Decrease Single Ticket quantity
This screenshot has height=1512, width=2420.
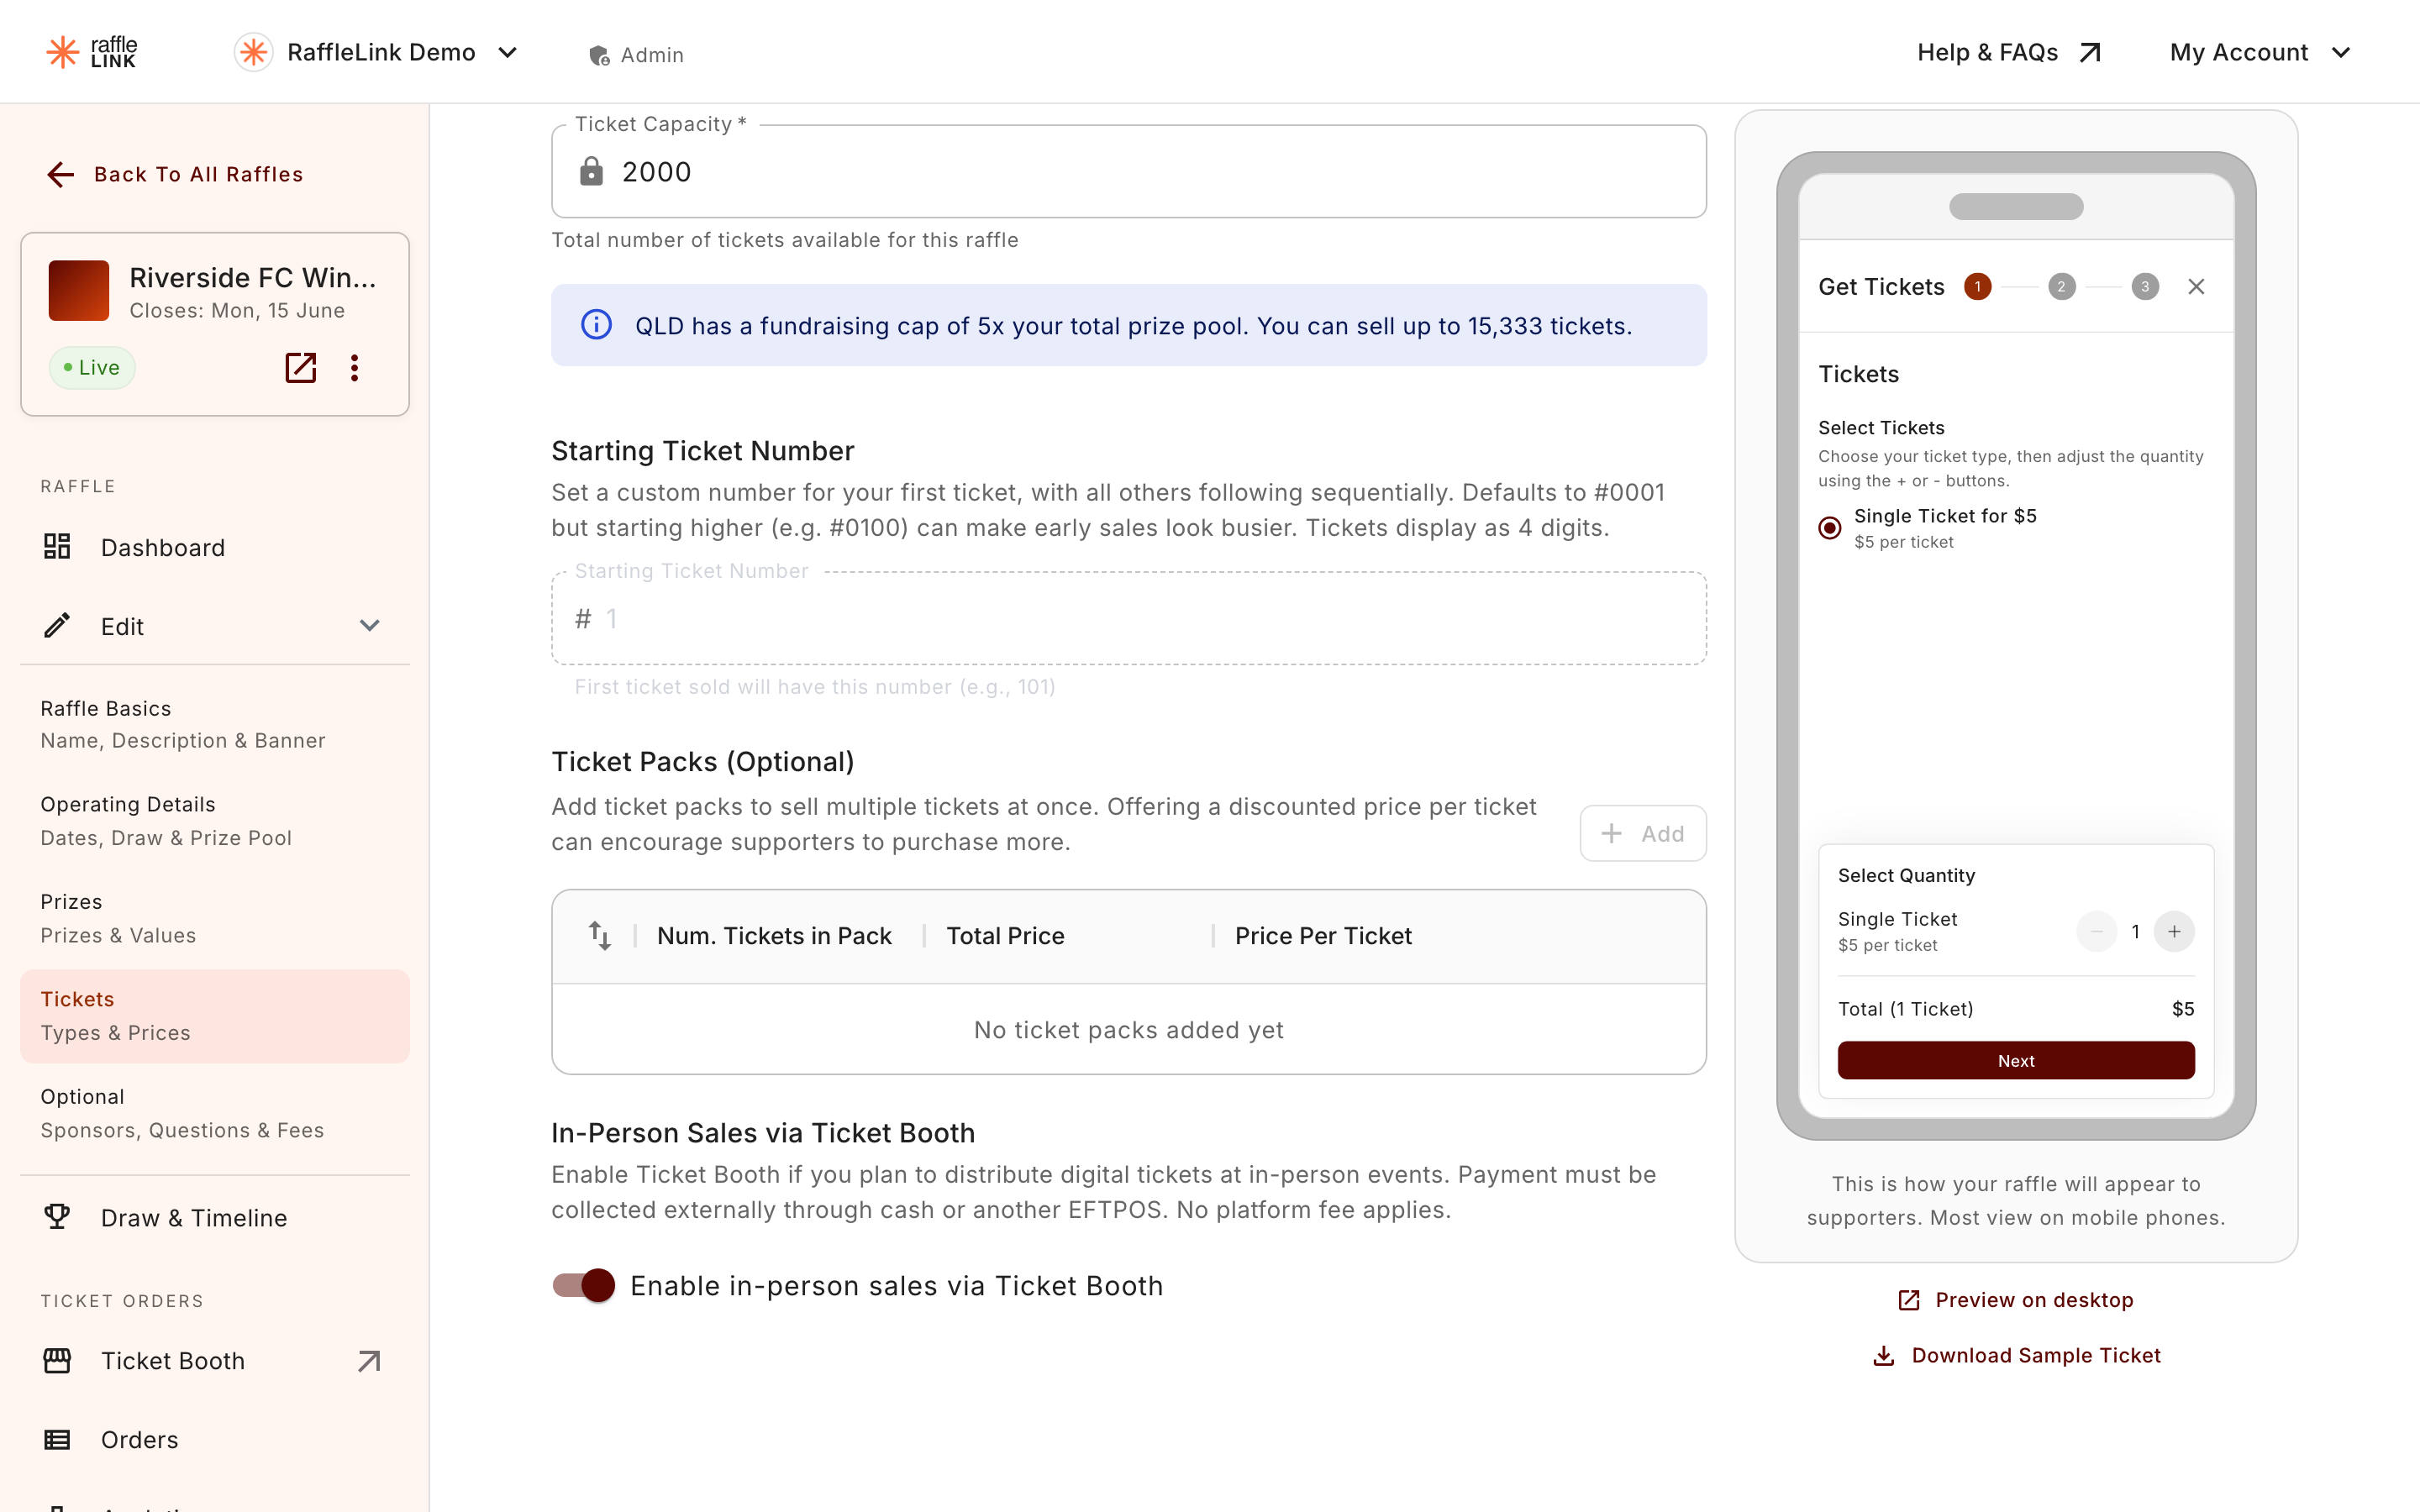tap(2096, 931)
